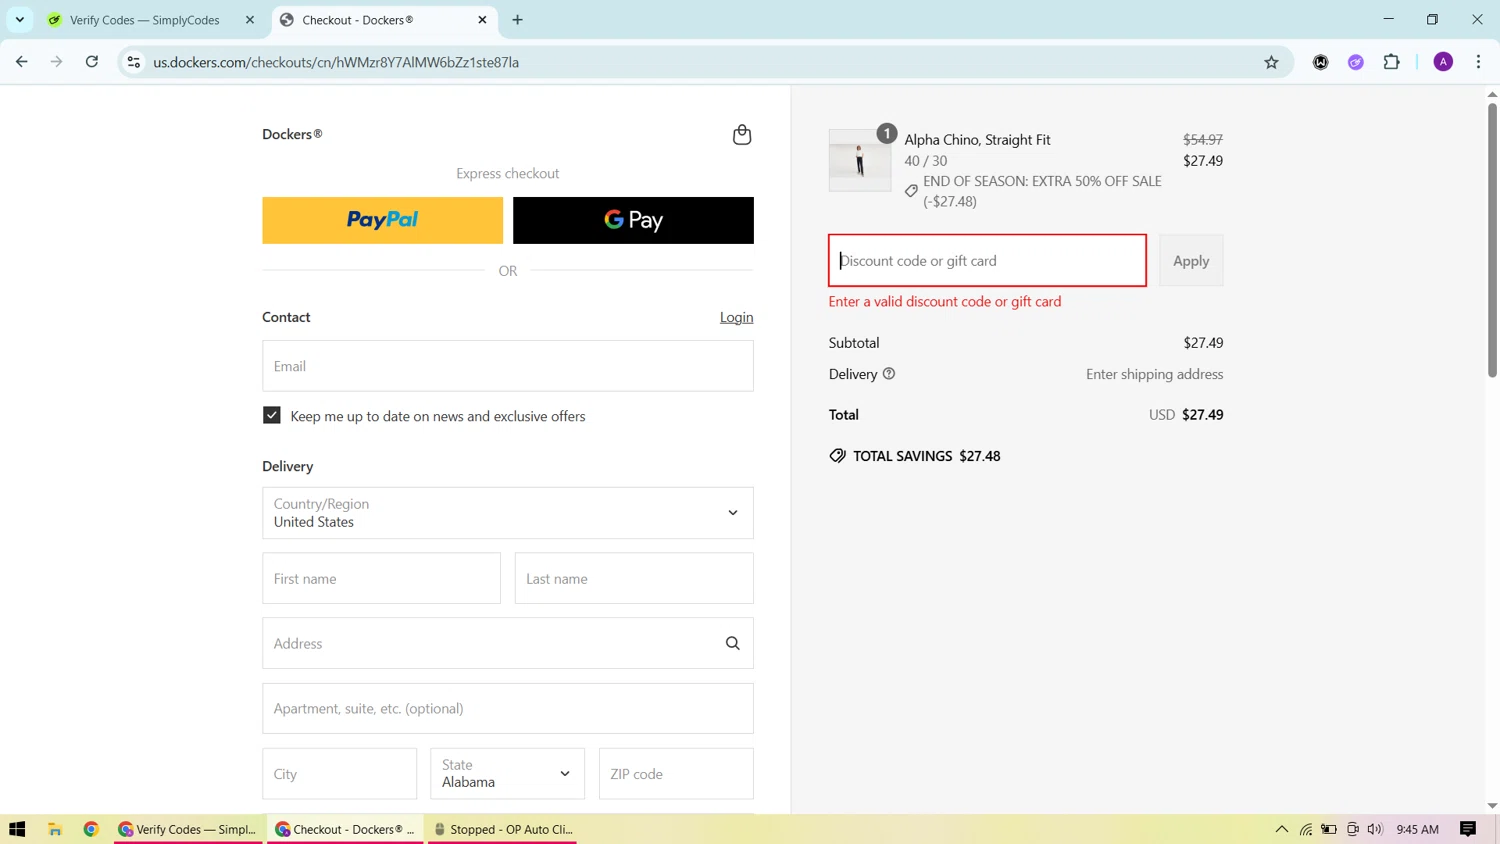Open the Stopped OP Auto Clicker taskbar item
This screenshot has width=1500, height=844.
(x=503, y=829)
